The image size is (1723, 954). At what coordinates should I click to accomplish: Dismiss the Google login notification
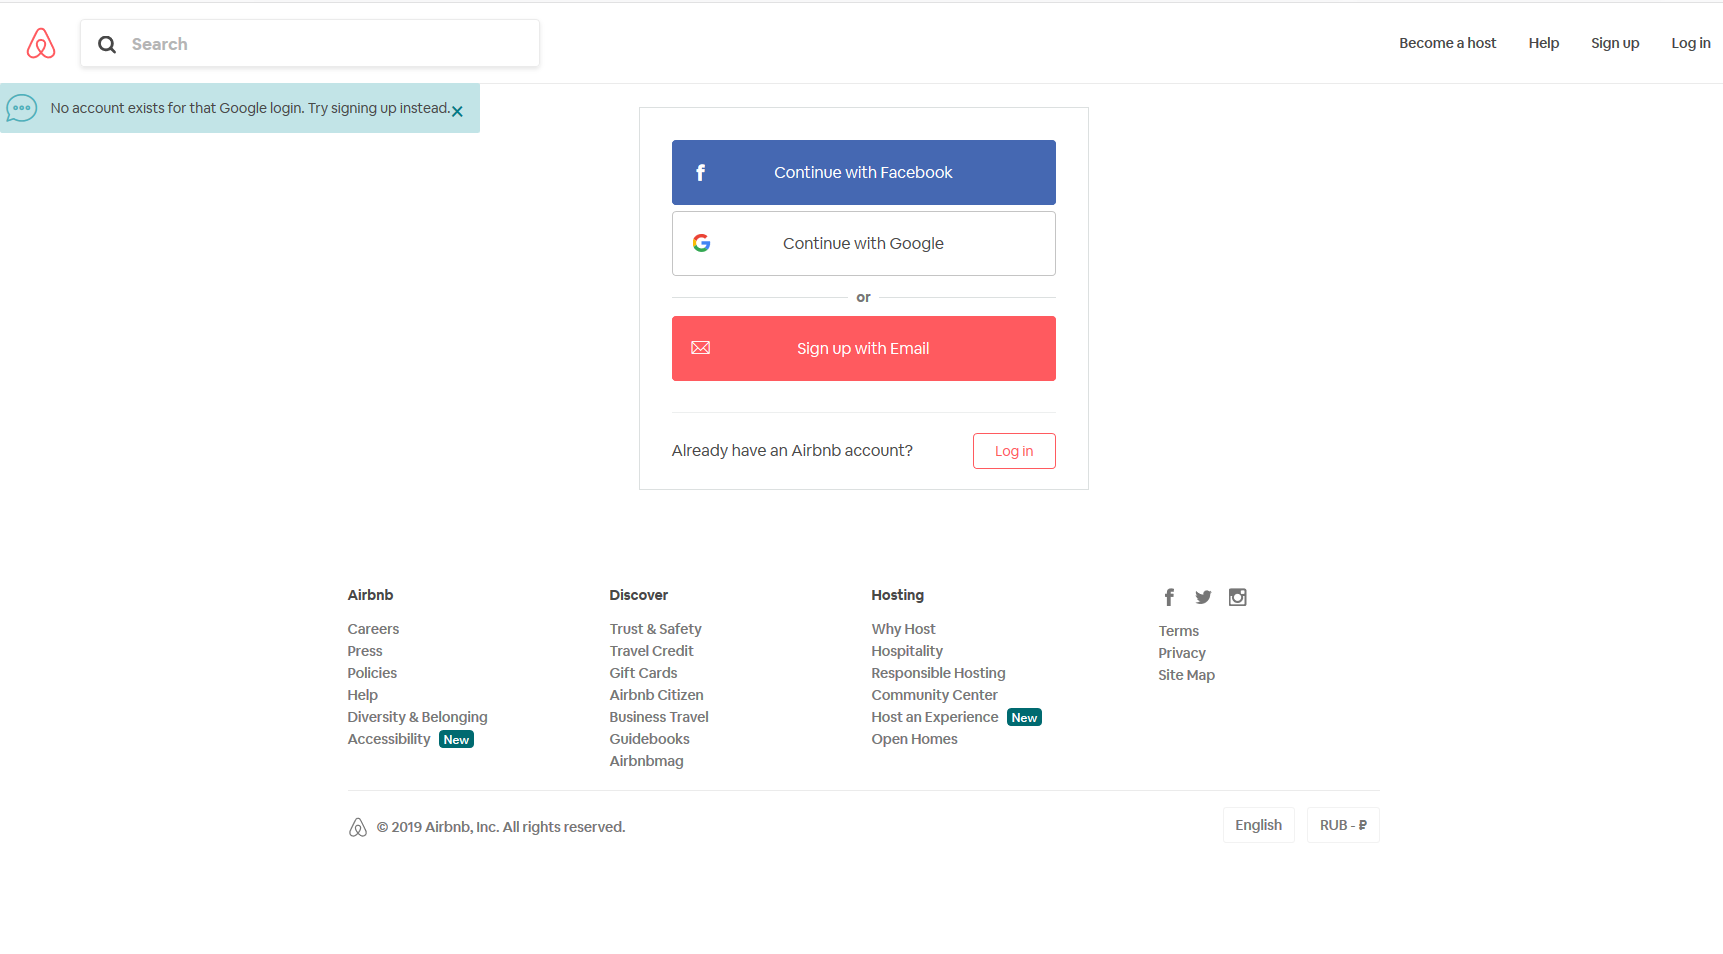click(457, 111)
